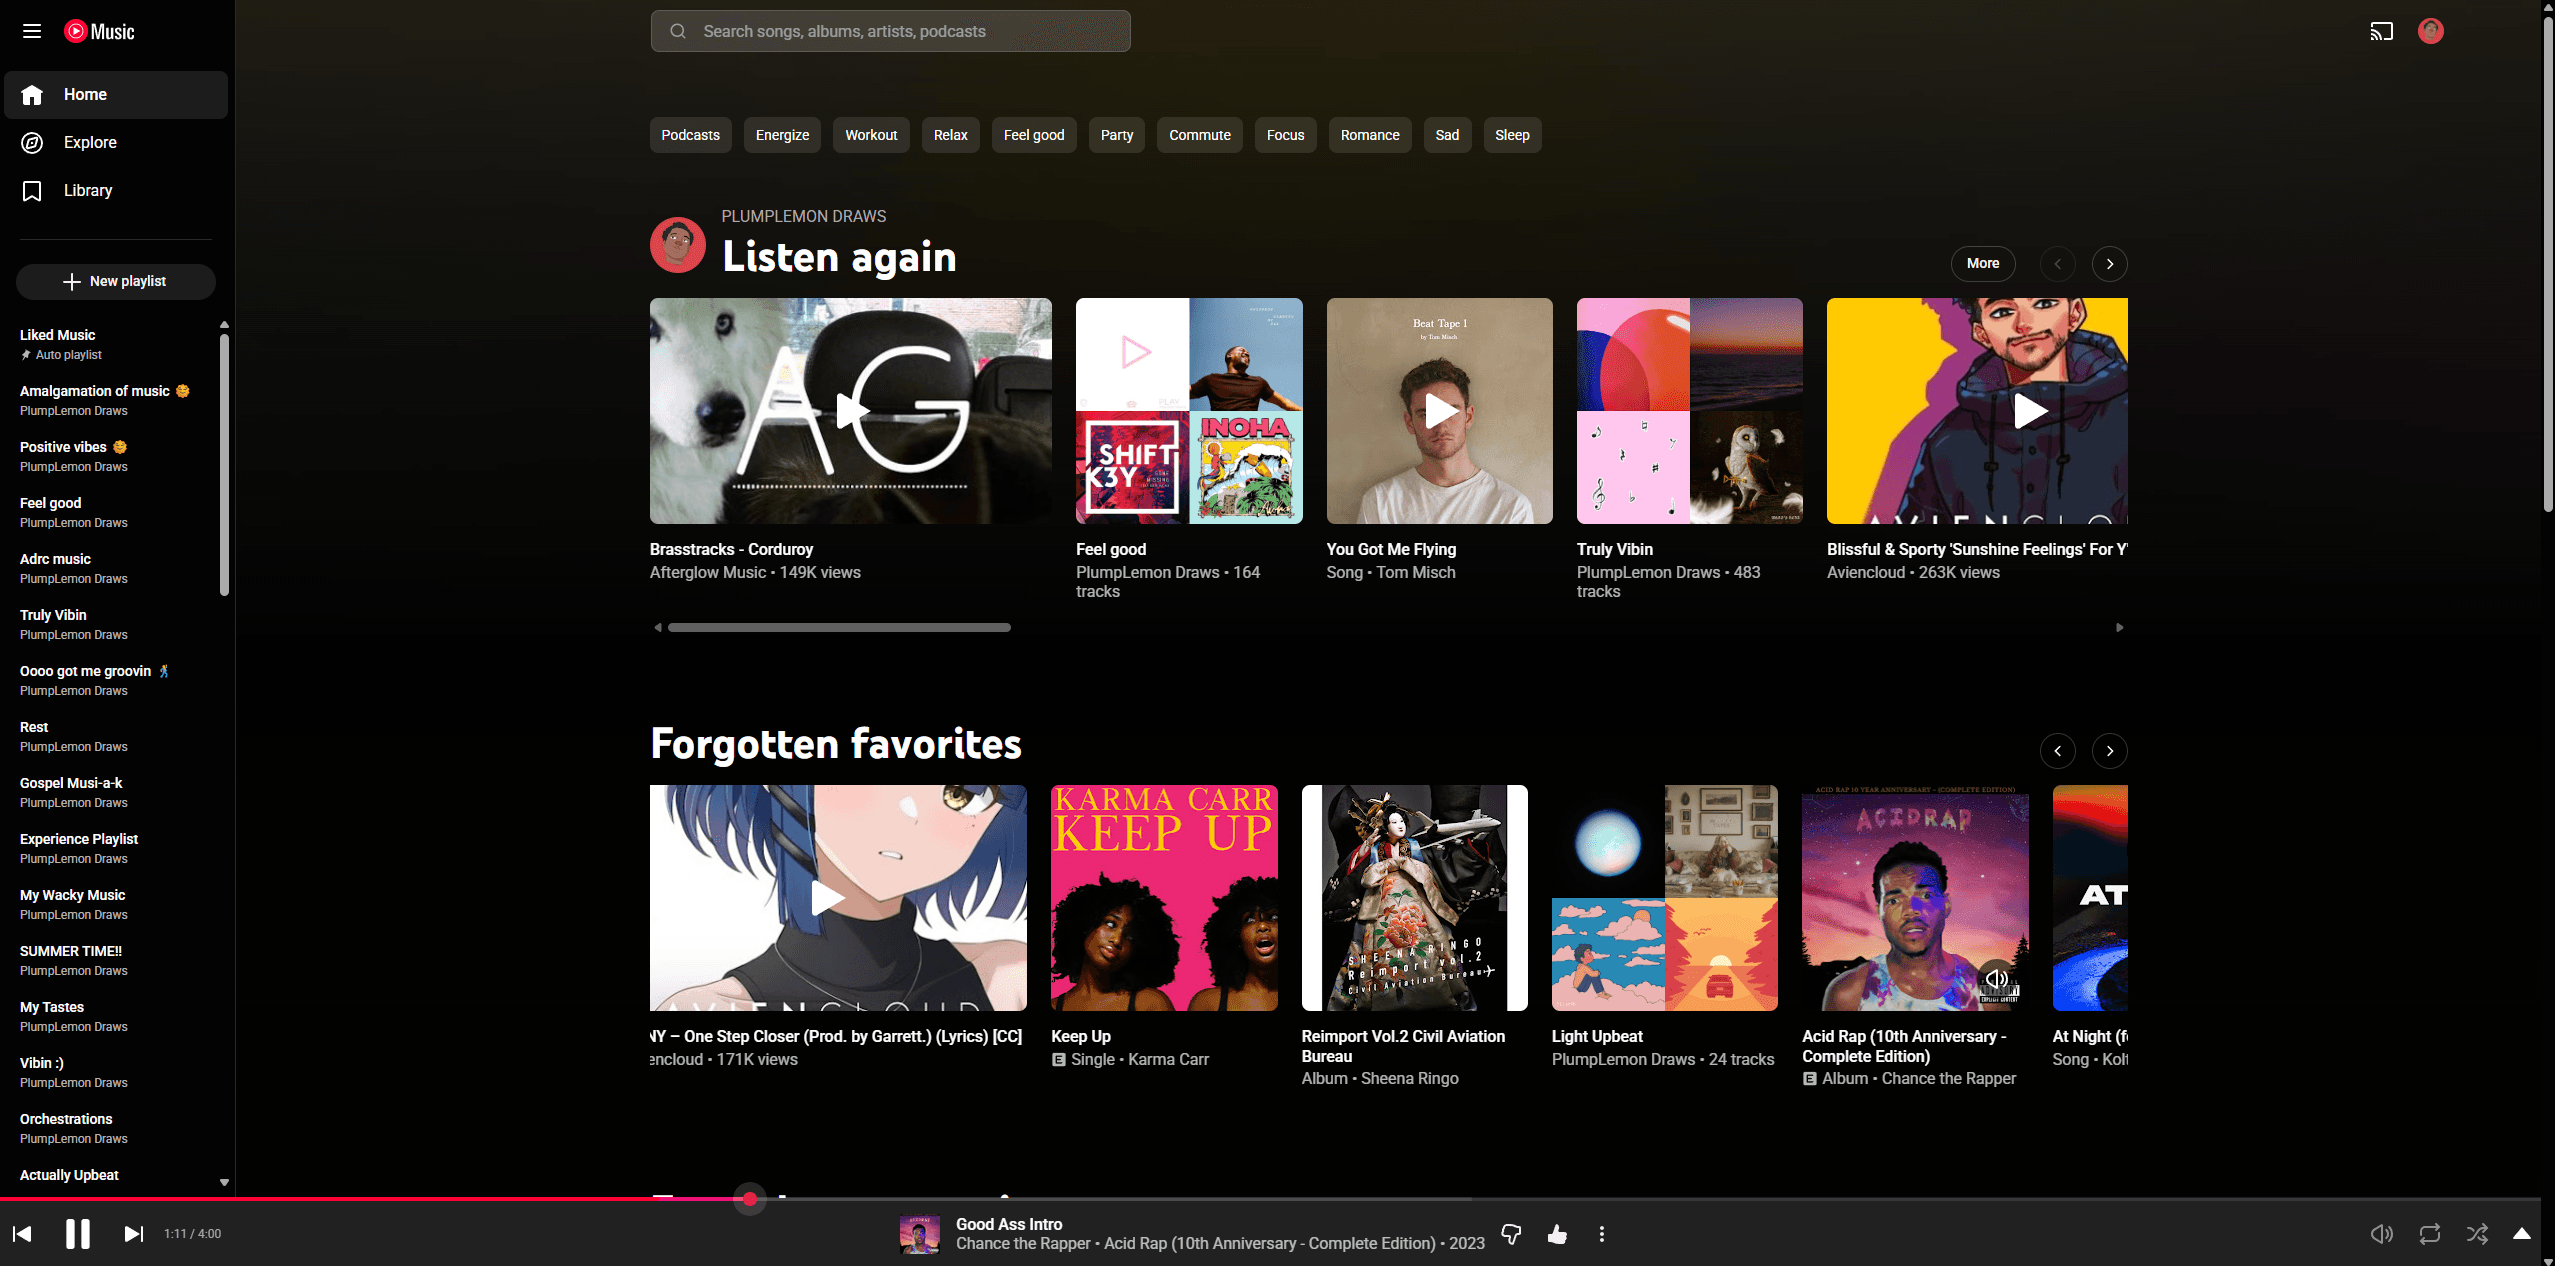Dislike the current song with thumbs down
Viewport: 2555px width, 1266px height.
tap(1511, 1234)
